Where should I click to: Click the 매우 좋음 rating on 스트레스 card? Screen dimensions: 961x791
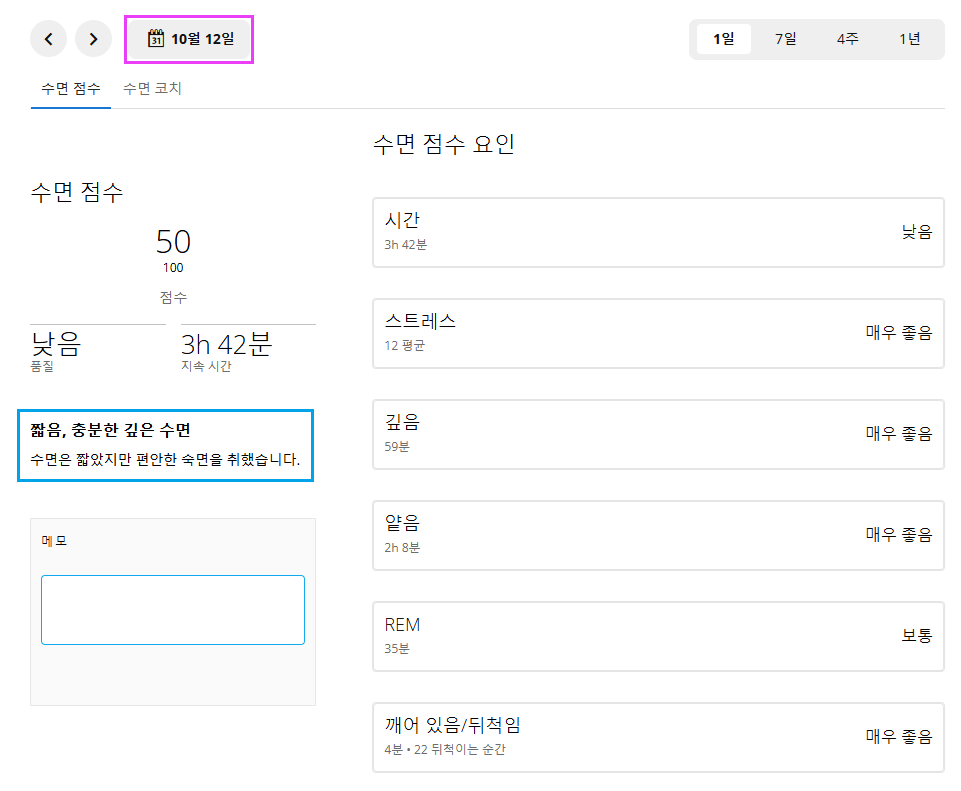click(x=899, y=333)
